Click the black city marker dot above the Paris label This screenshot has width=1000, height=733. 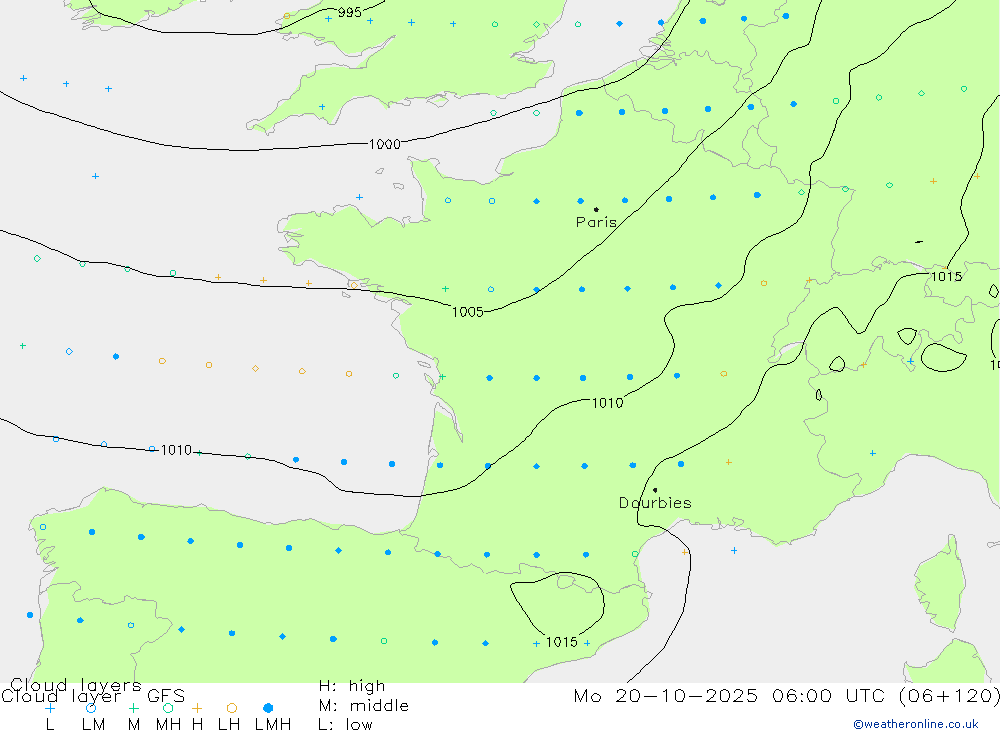596,209
